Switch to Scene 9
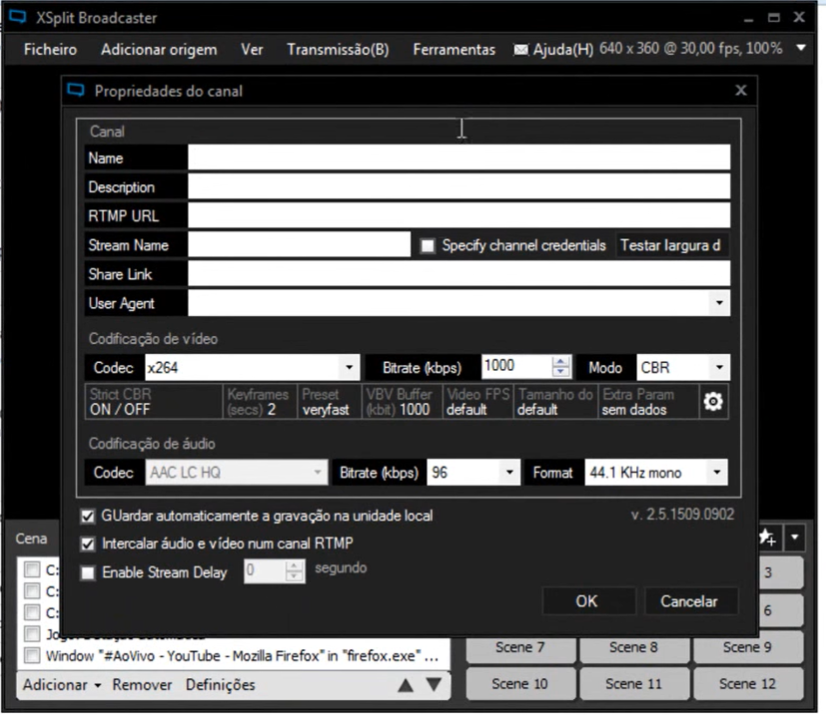The width and height of the screenshot is (826, 715). (x=748, y=648)
